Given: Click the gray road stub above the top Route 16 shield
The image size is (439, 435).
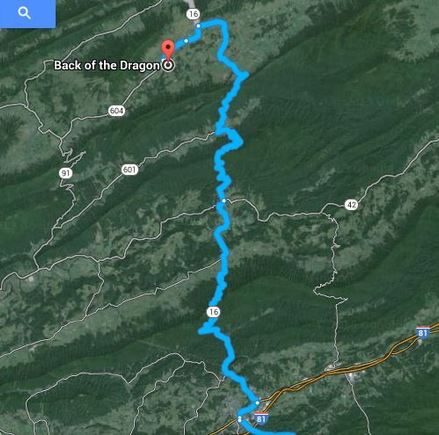Looking at the screenshot, I should (191, 4).
